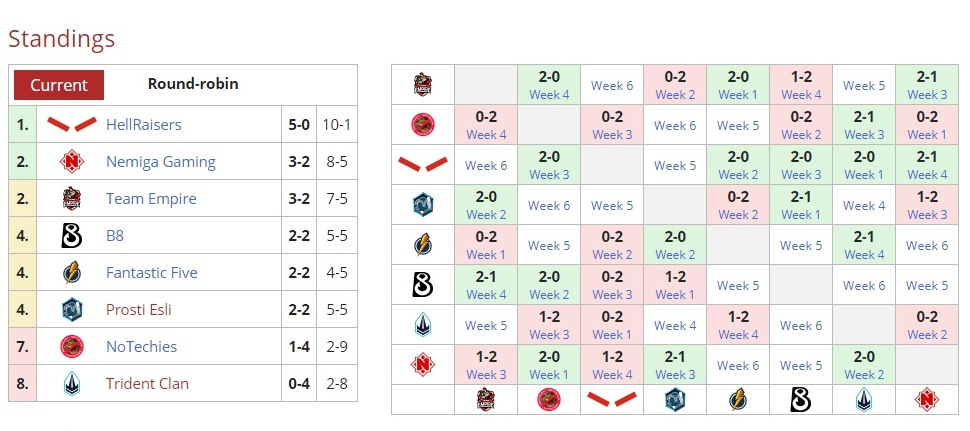Image resolution: width=970 pixels, height=431 pixels.
Task: Click the Nemiga logo in the grid's bottom-right corner
Action: [x=927, y=400]
